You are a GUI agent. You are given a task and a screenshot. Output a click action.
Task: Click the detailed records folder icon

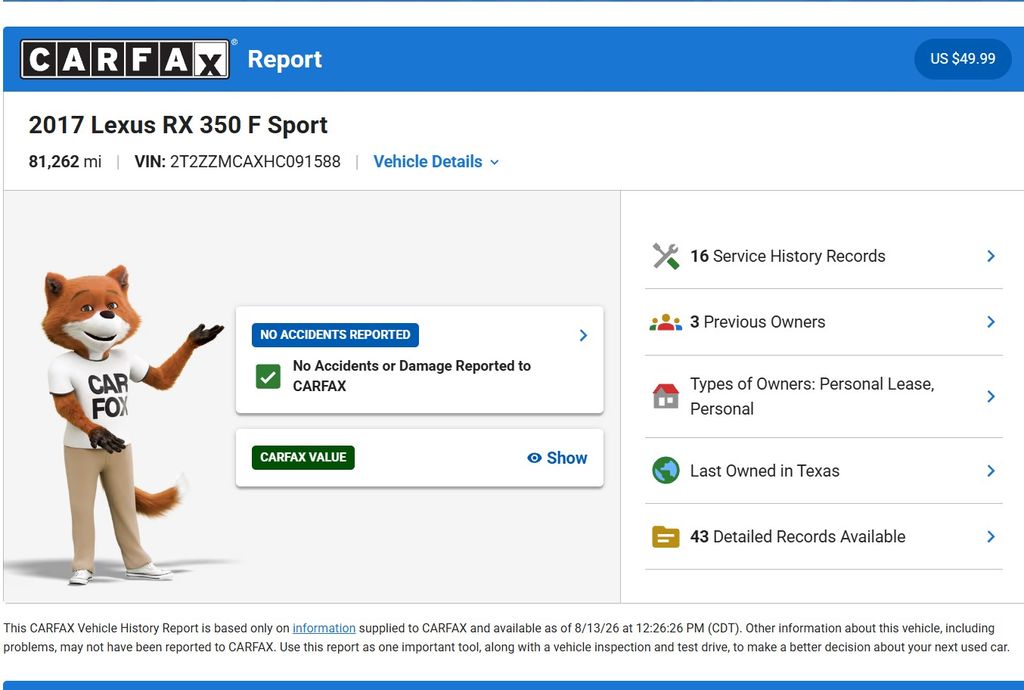[x=665, y=537]
